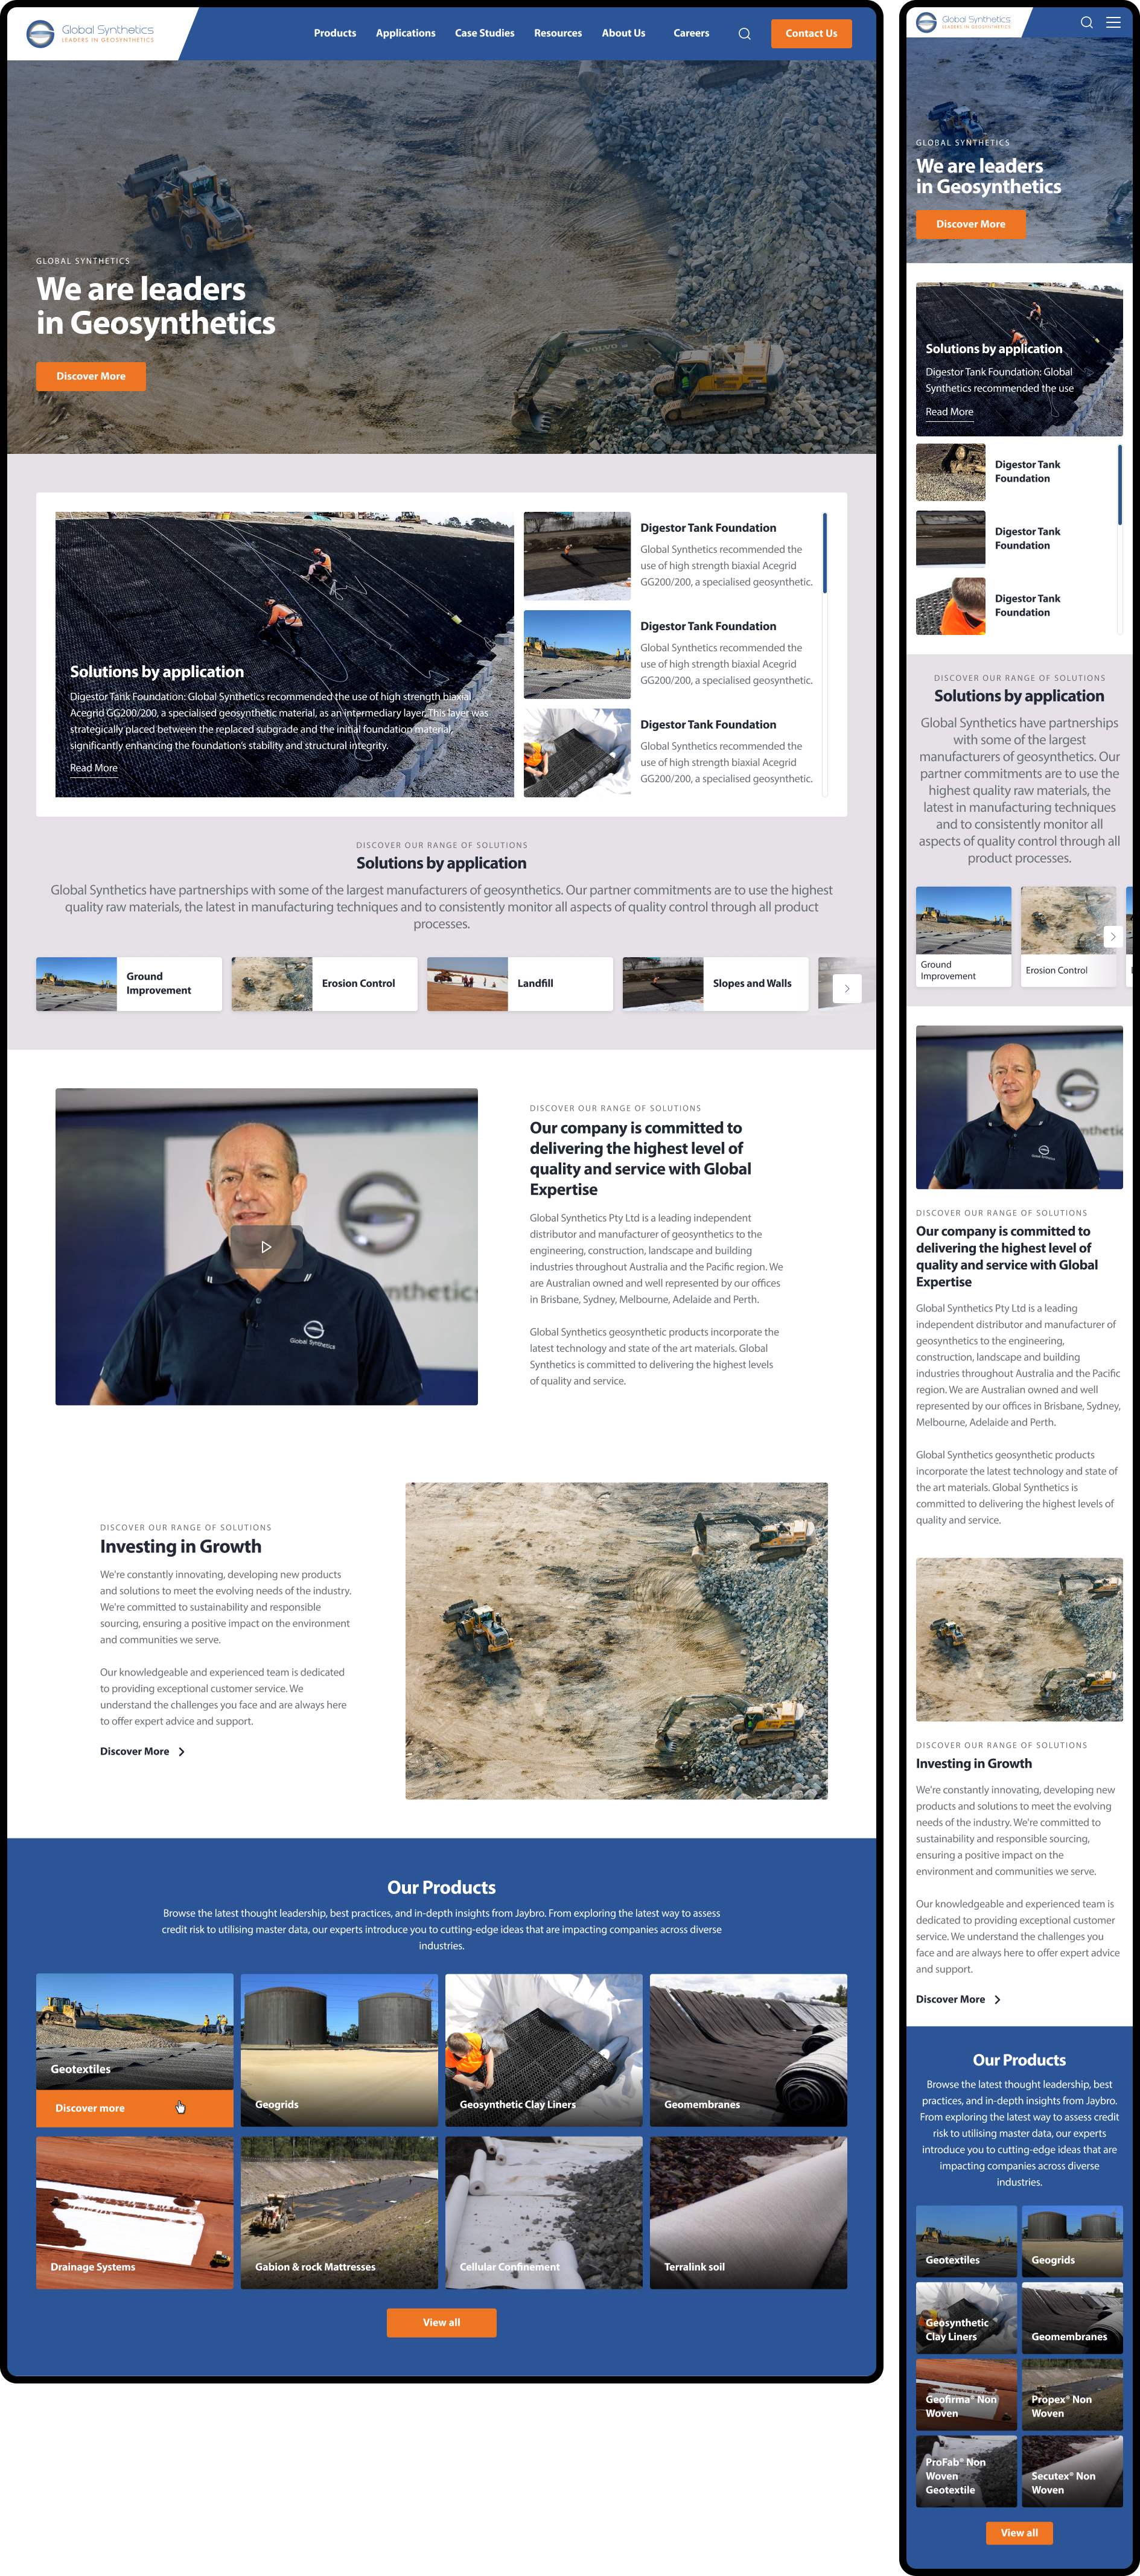
Task: Advance the mobile application carousel with arrow
Action: pos(1112,936)
